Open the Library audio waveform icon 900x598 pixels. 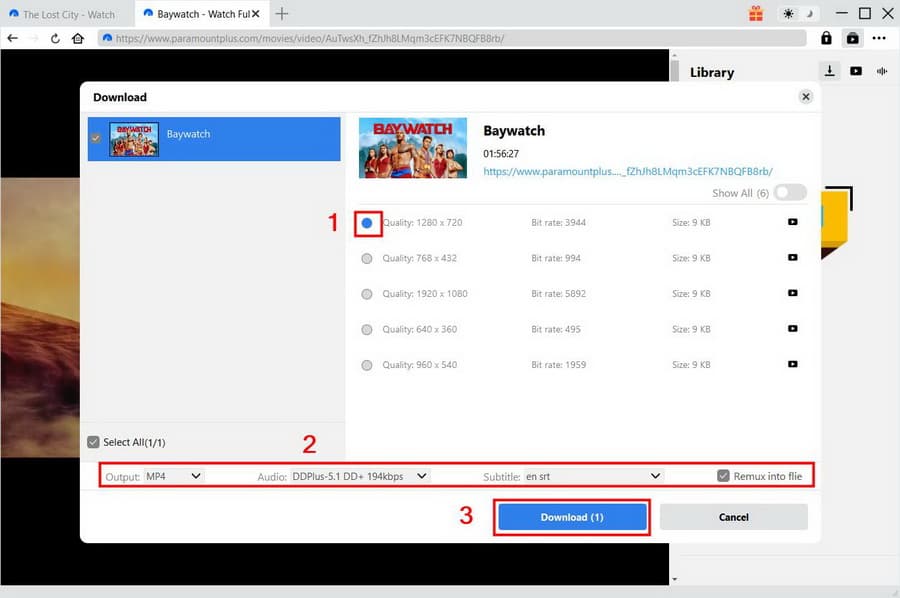[882, 71]
